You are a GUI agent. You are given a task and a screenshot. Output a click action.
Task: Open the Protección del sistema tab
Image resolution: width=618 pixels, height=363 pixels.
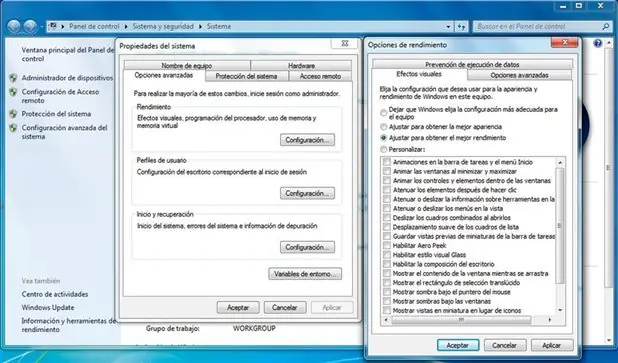247,76
